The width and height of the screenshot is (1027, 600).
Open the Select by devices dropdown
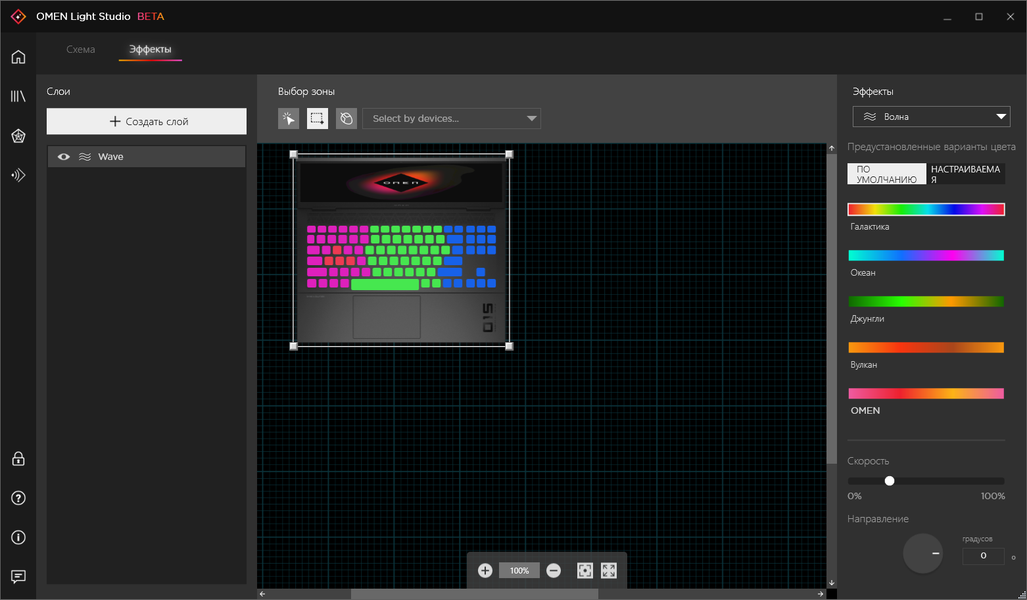click(451, 119)
